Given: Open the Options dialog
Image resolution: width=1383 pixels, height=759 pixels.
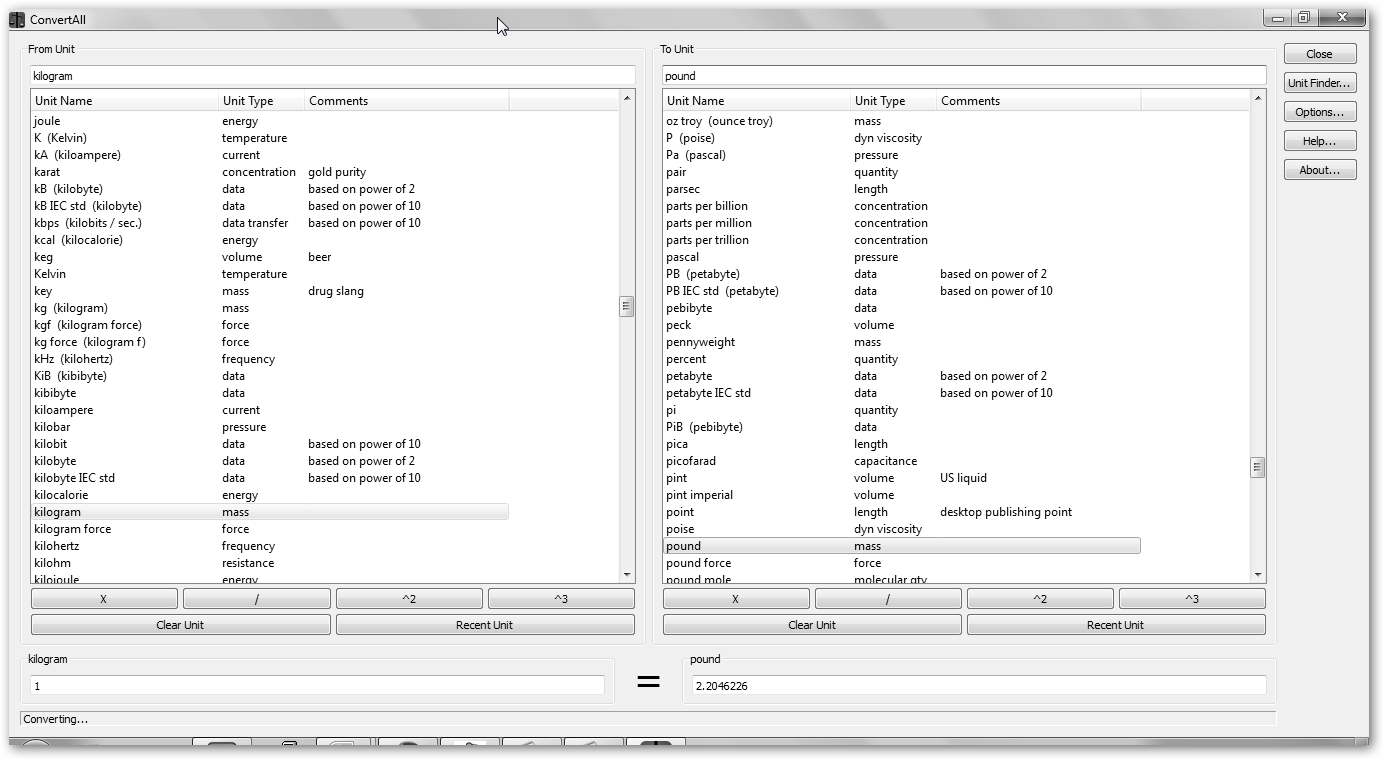Looking at the screenshot, I should (x=1320, y=112).
